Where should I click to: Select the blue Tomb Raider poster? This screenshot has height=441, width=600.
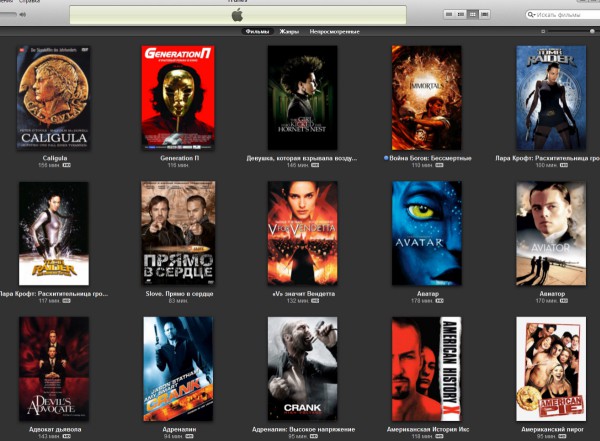click(x=551, y=98)
